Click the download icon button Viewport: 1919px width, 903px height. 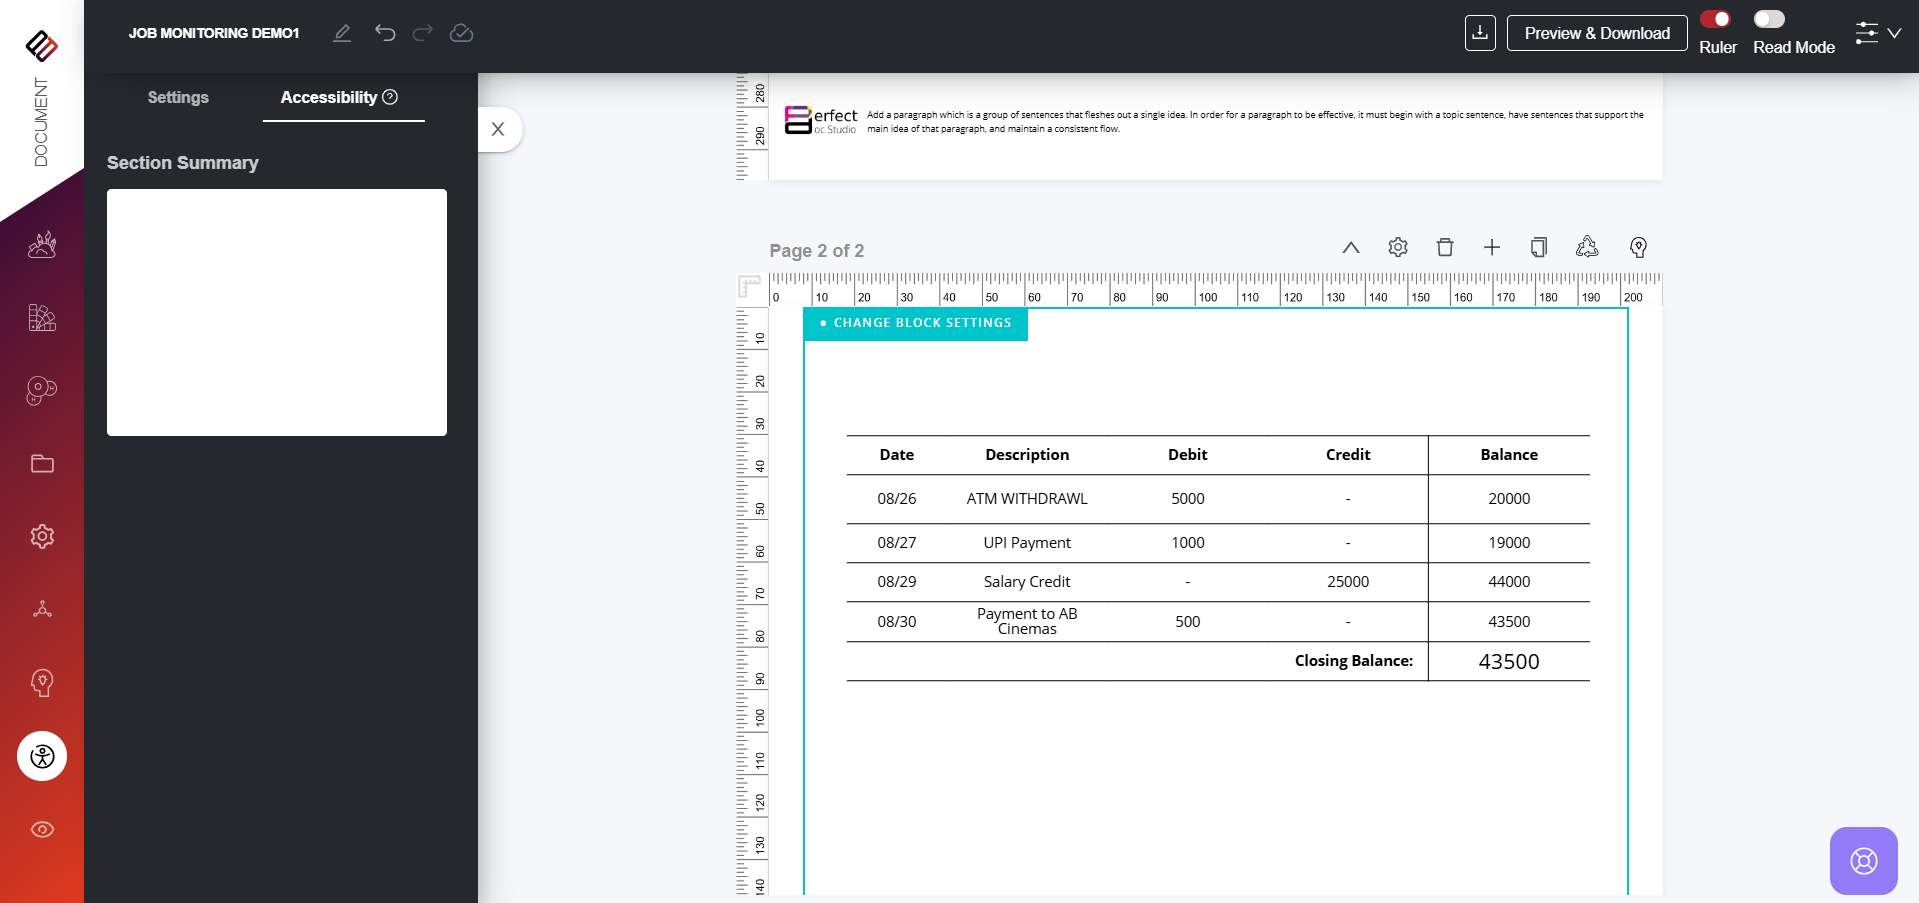1480,33
